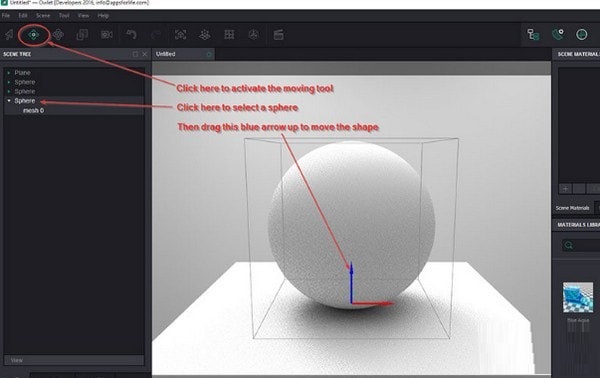
Task: Select the Blue Aqua material thumbnail
Action: coord(578,297)
